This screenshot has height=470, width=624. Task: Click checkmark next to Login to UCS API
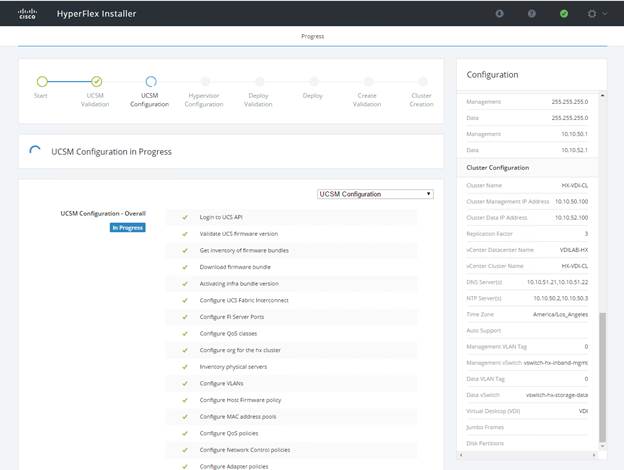tap(185, 217)
